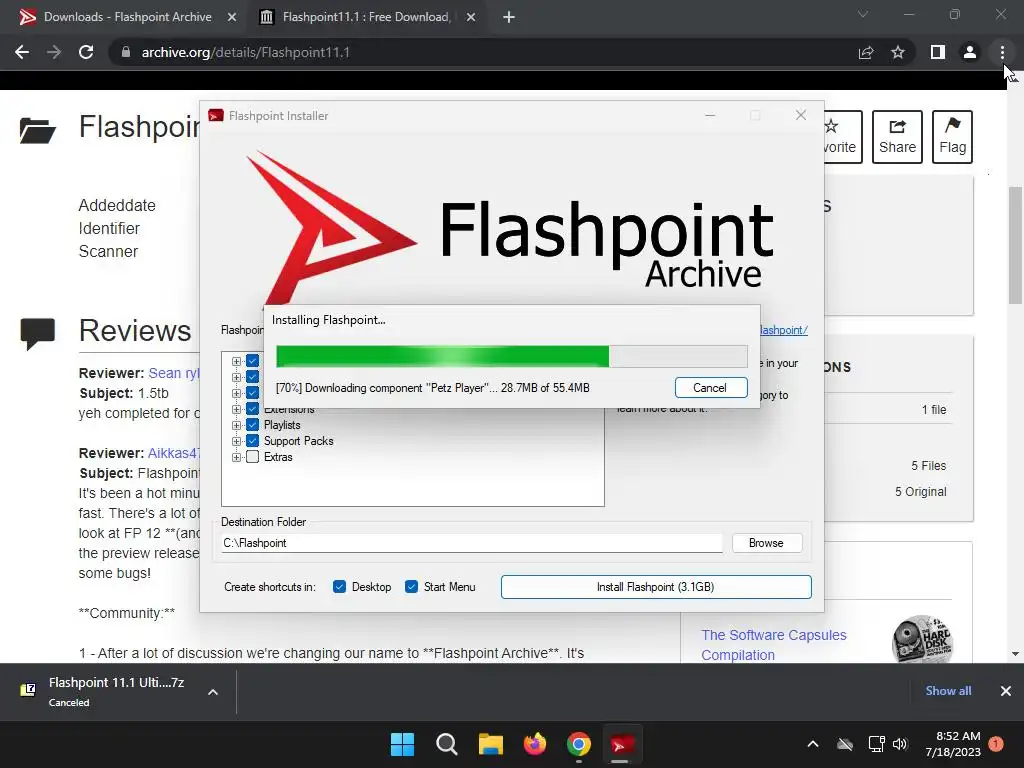Click the Destination Folder path field
The height and width of the screenshot is (768, 1024).
[472, 543]
